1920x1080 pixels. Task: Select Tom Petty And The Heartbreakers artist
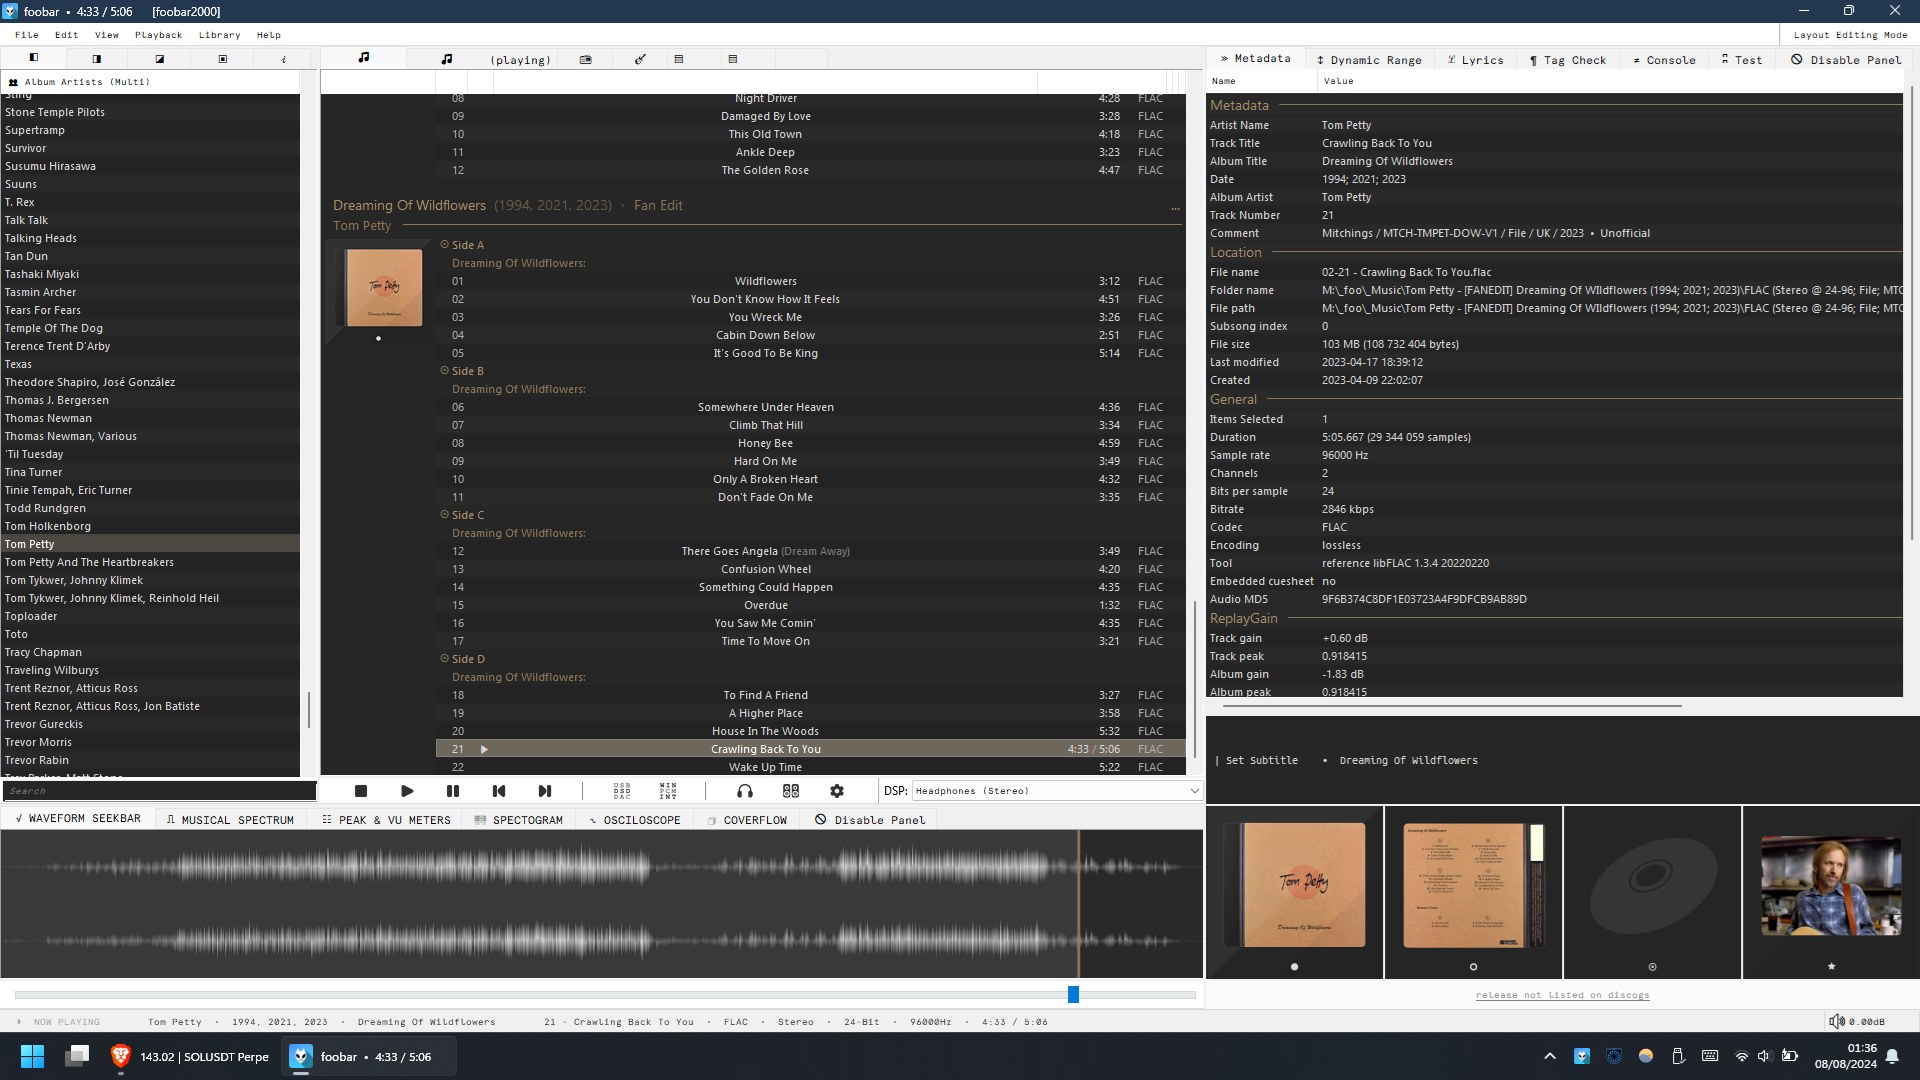[x=150, y=562]
